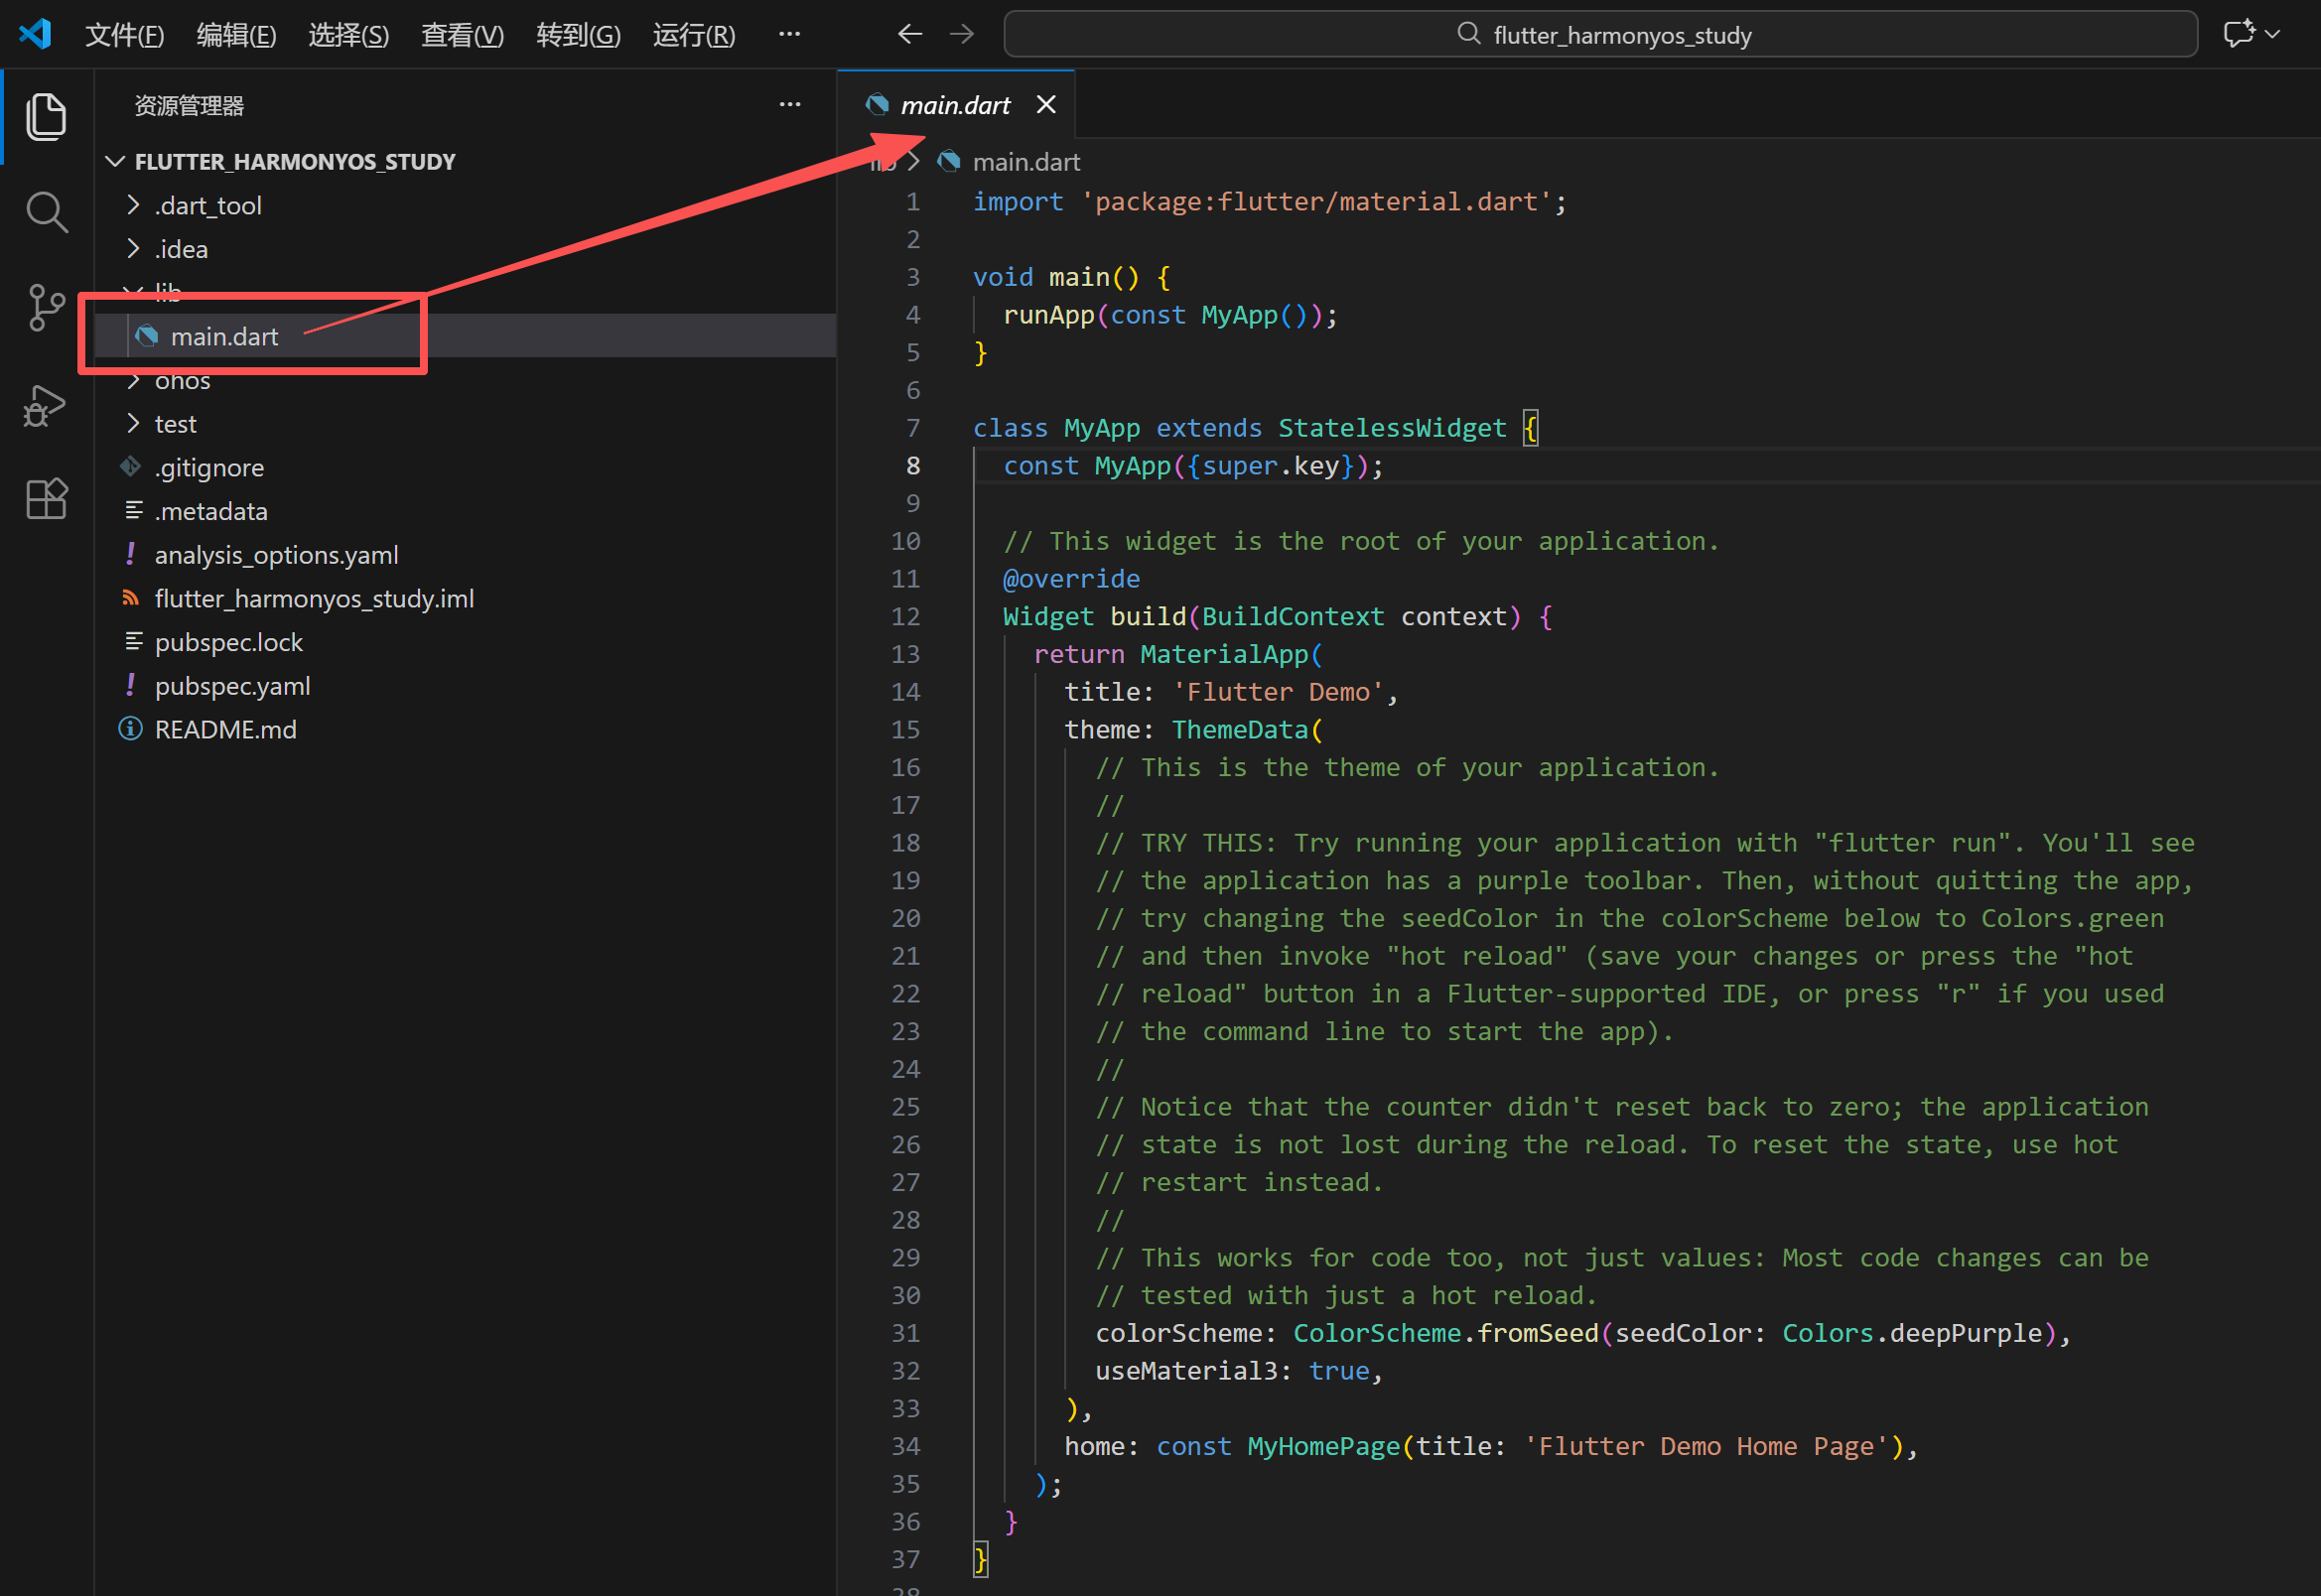This screenshot has width=2321, height=1596.
Task: Expand the test folder
Action: point(175,424)
